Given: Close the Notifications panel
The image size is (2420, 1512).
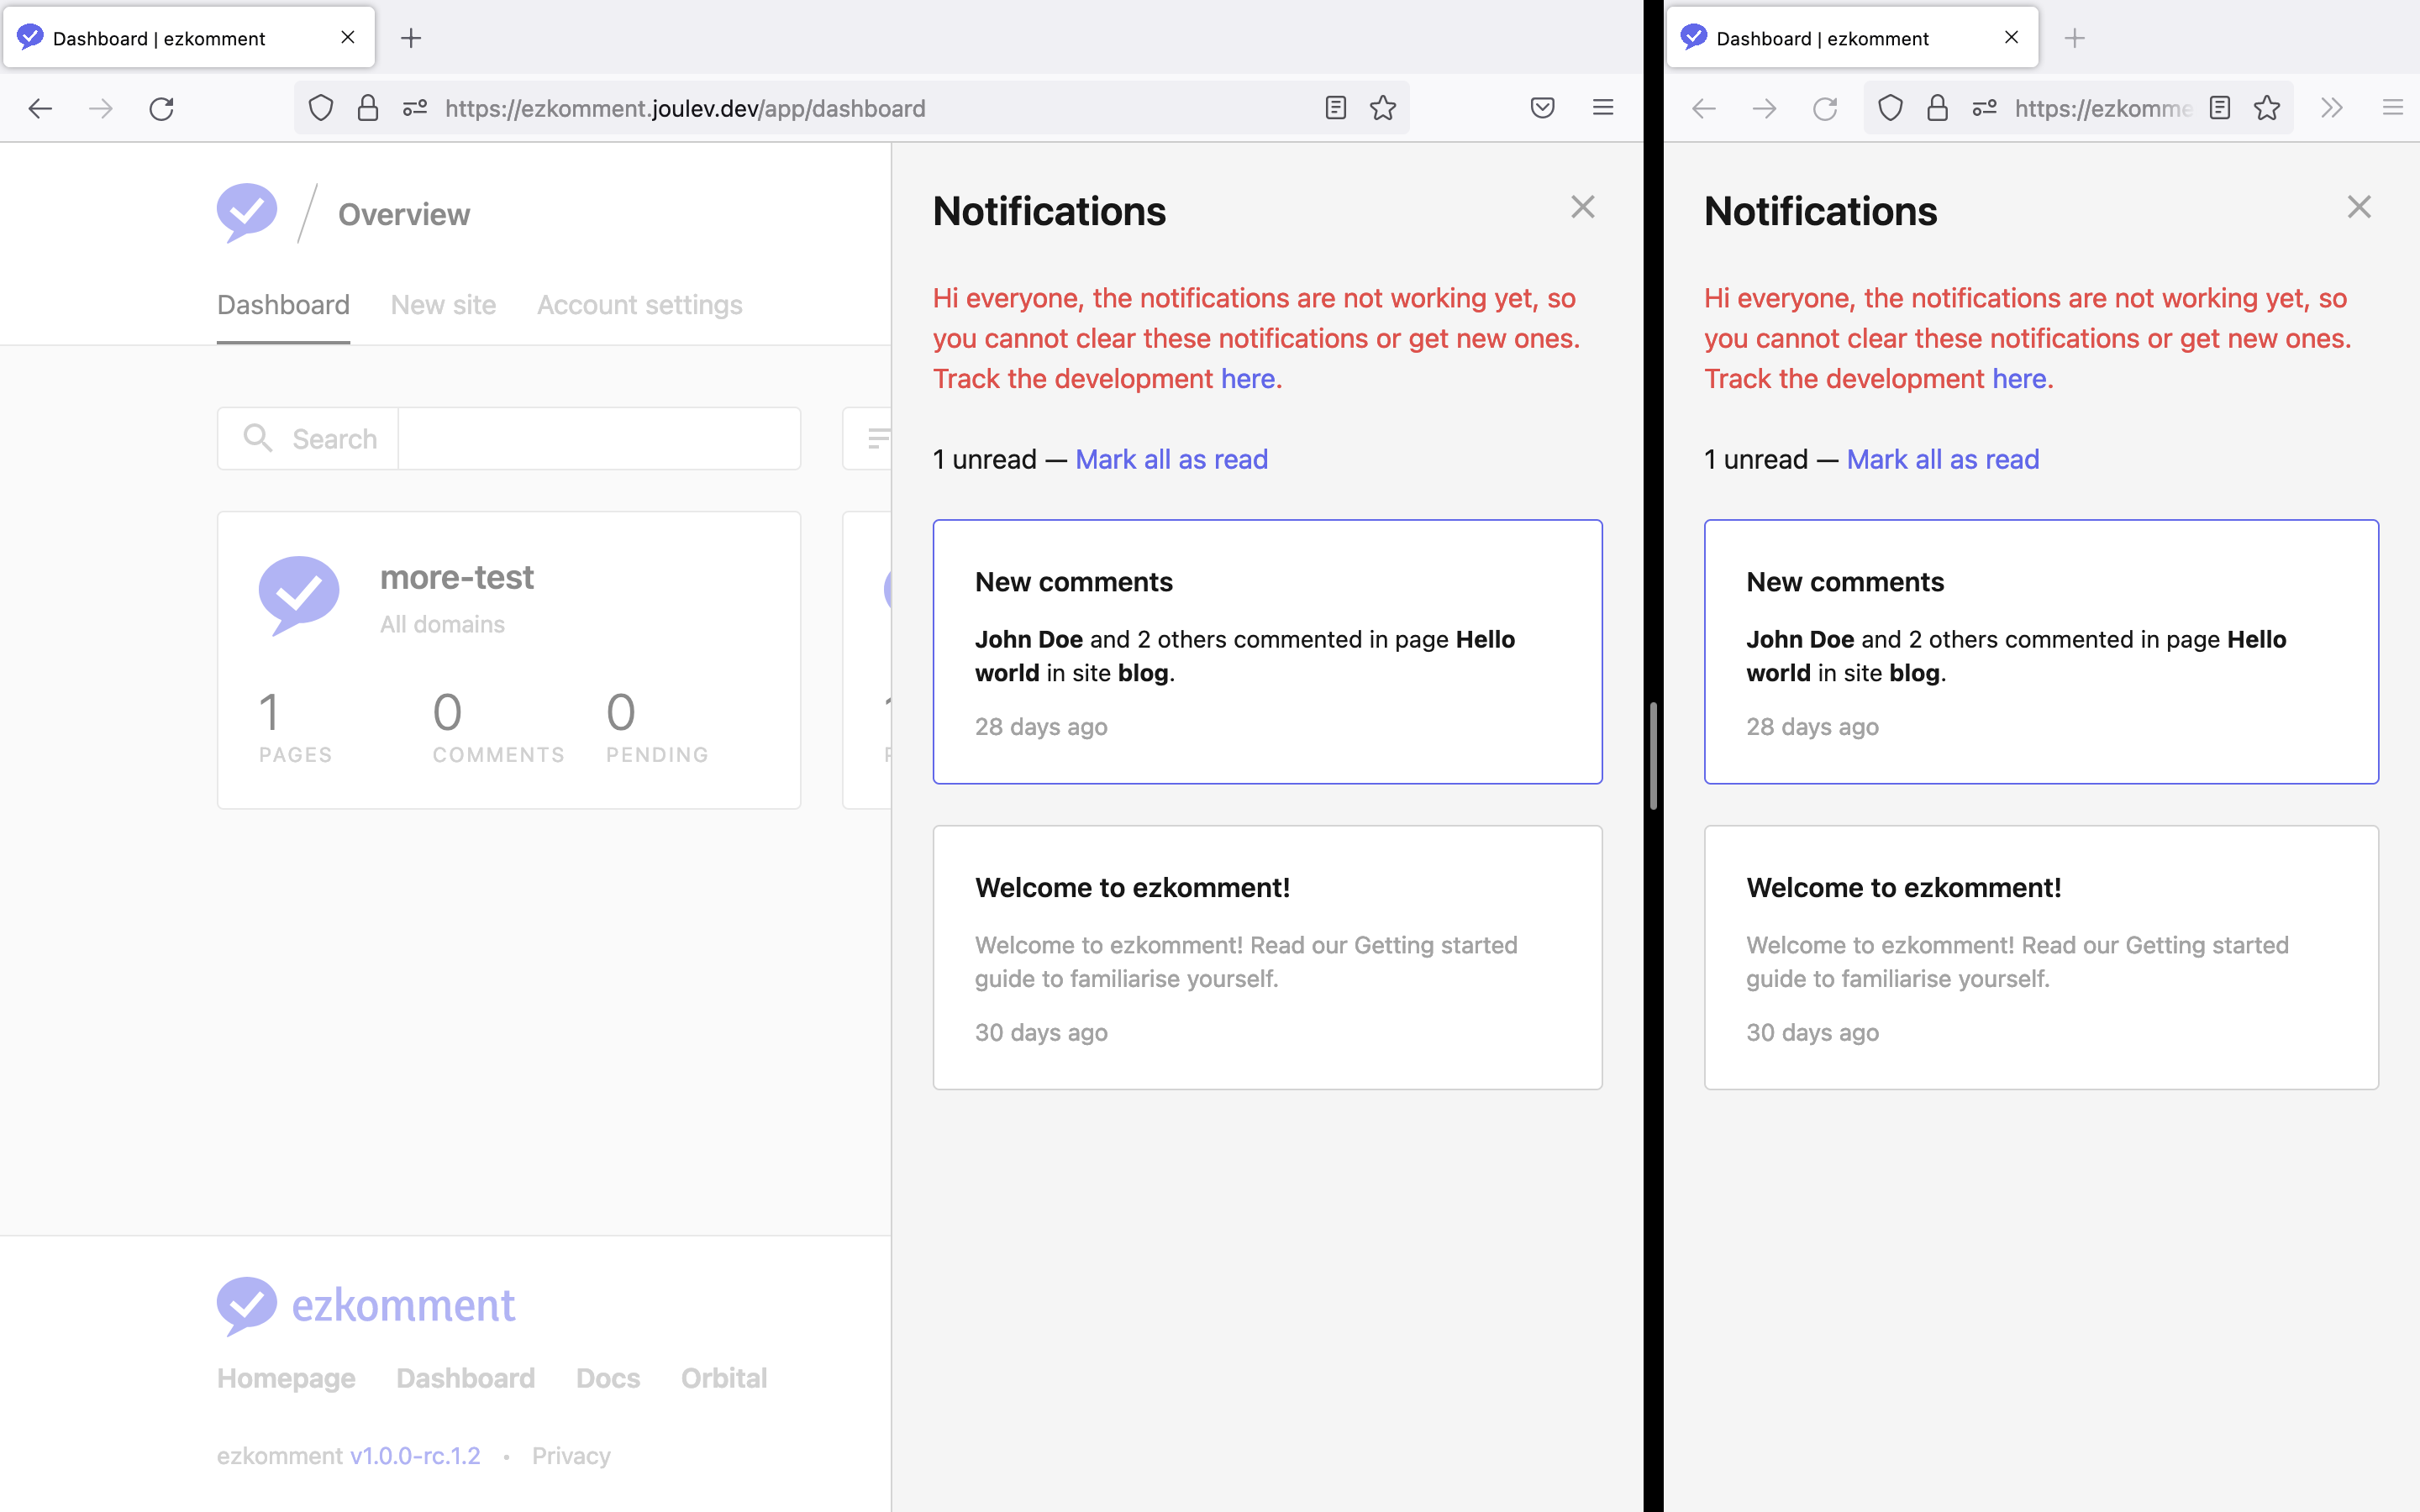Looking at the screenshot, I should [1583, 207].
